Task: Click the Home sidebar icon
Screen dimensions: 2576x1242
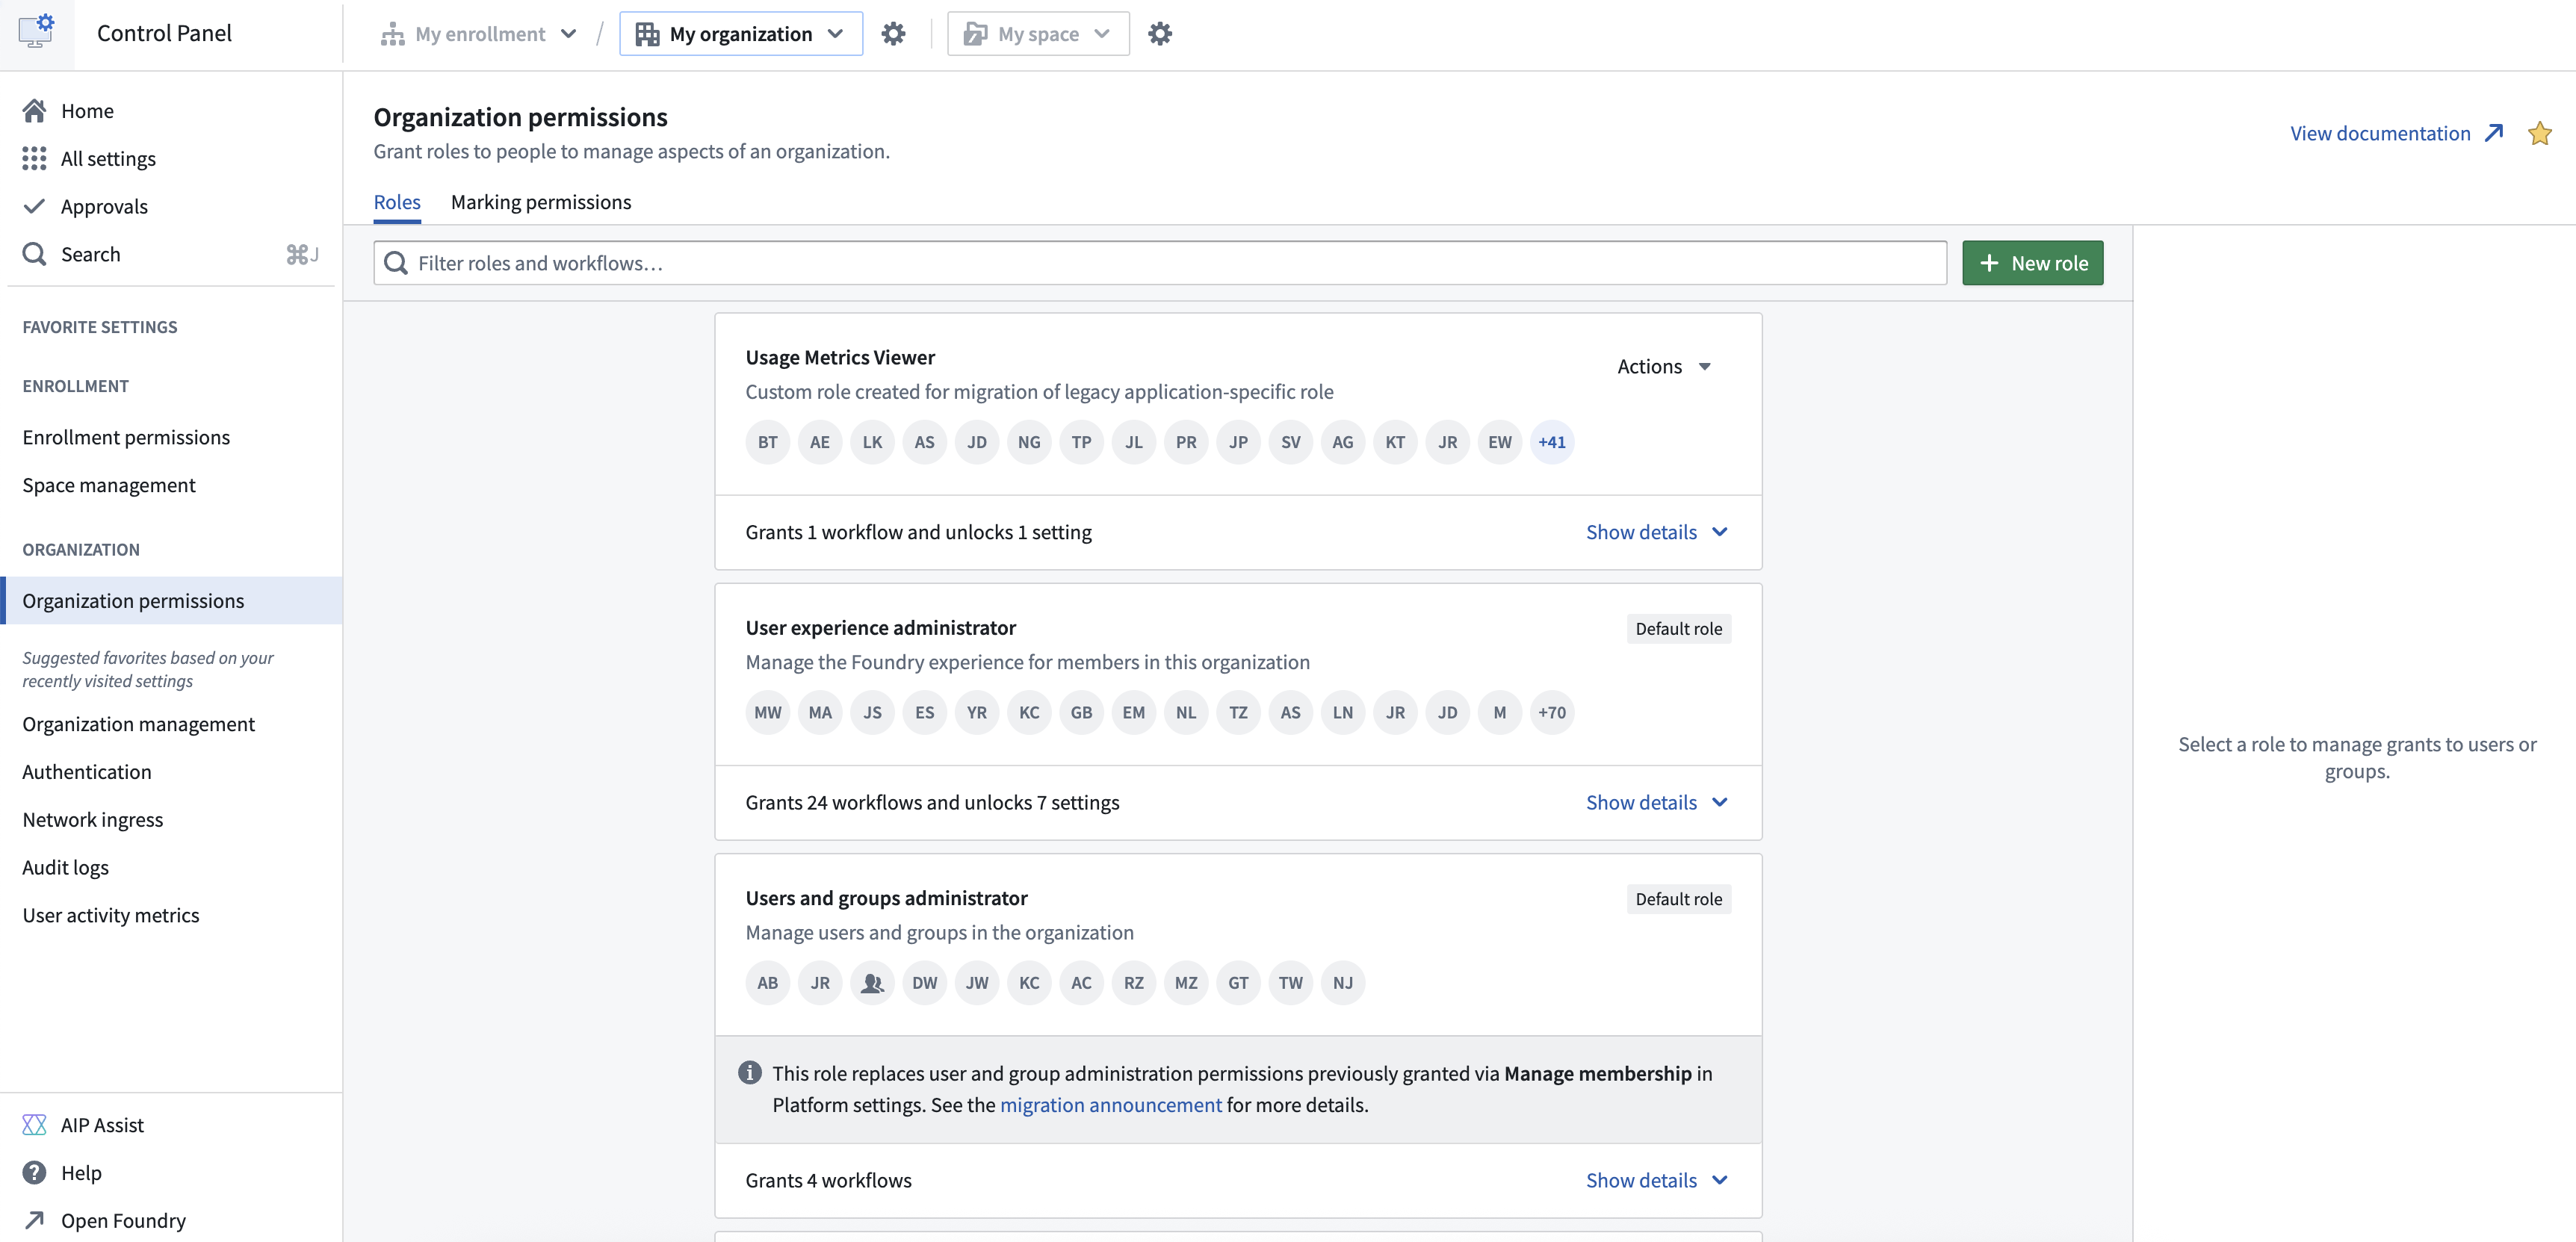Action: (35, 111)
